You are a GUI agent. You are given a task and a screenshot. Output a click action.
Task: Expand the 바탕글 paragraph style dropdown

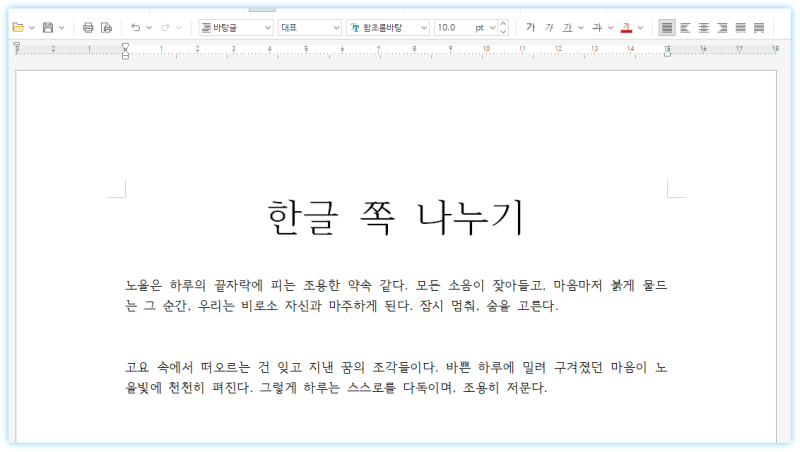click(x=267, y=27)
